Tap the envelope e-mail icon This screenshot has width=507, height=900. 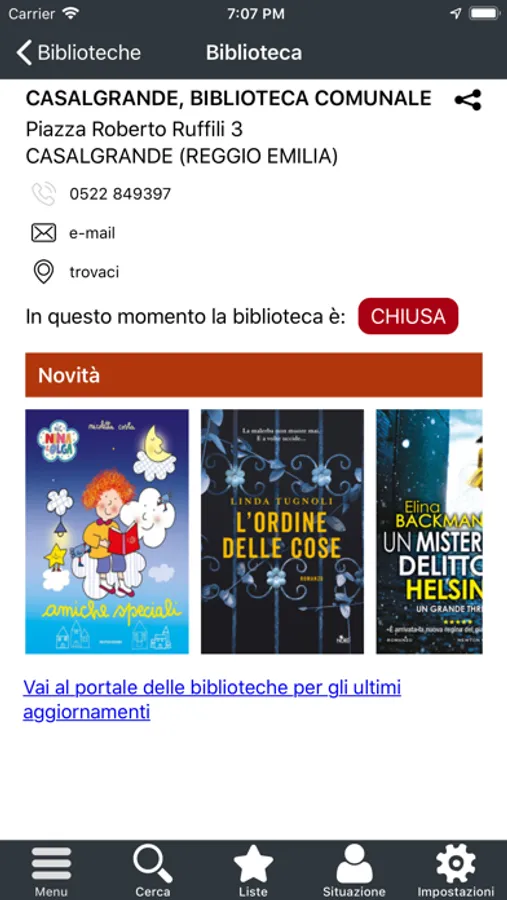coord(44,233)
